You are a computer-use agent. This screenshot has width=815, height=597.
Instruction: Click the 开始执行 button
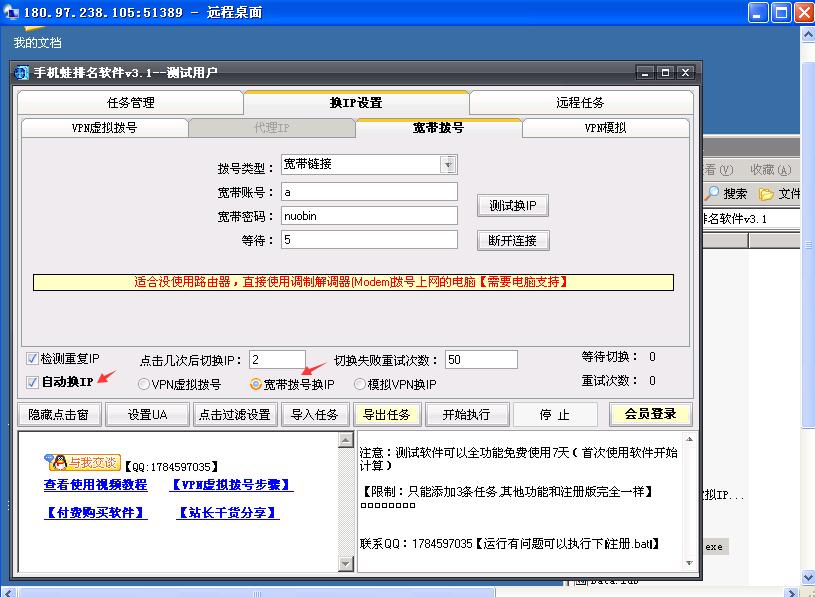click(x=465, y=414)
